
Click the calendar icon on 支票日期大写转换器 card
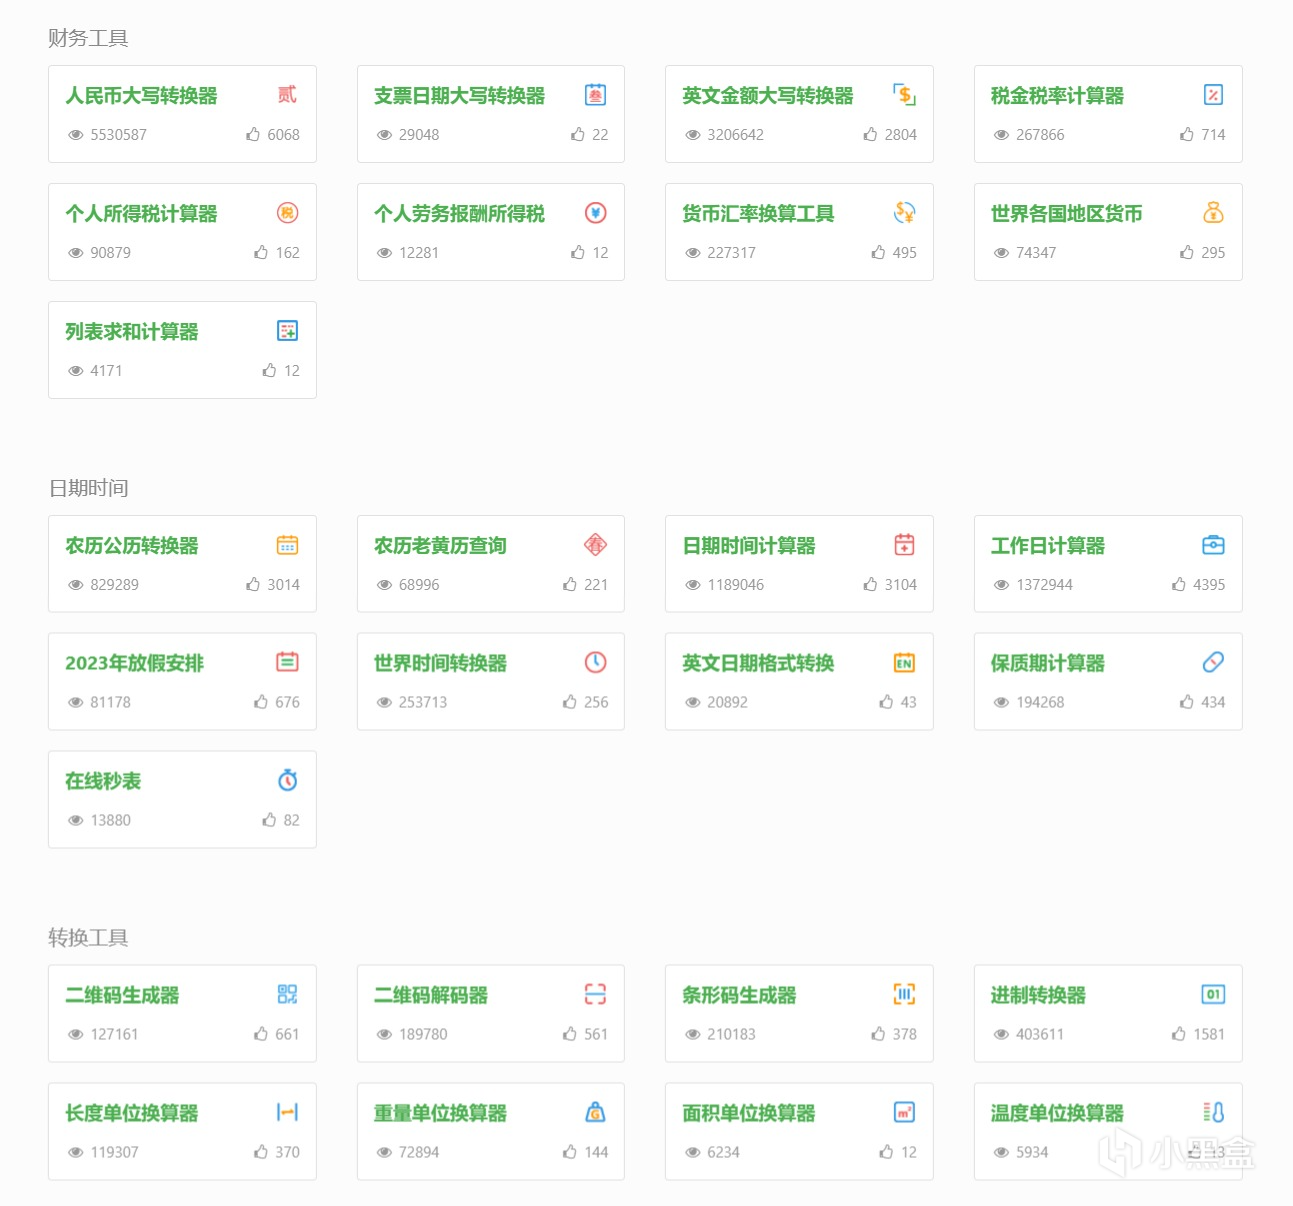click(x=596, y=95)
